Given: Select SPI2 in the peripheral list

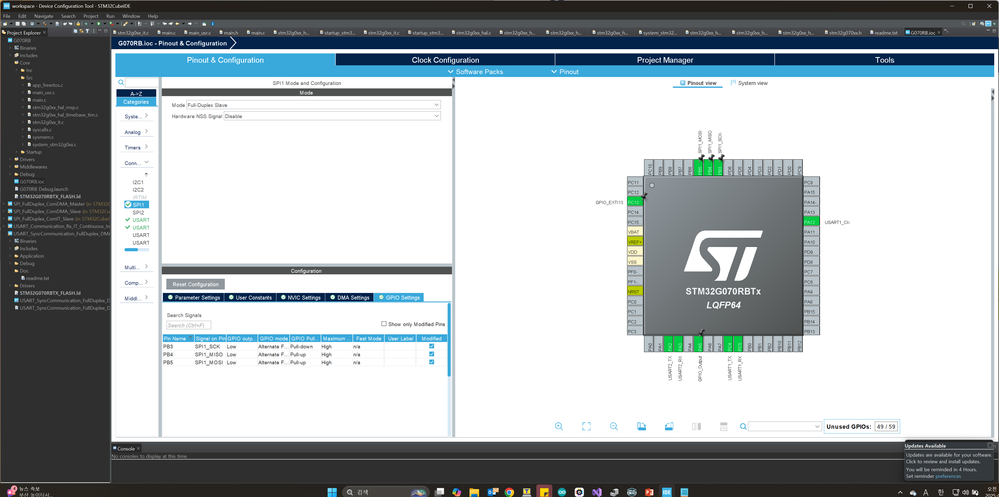Looking at the screenshot, I should [x=138, y=212].
